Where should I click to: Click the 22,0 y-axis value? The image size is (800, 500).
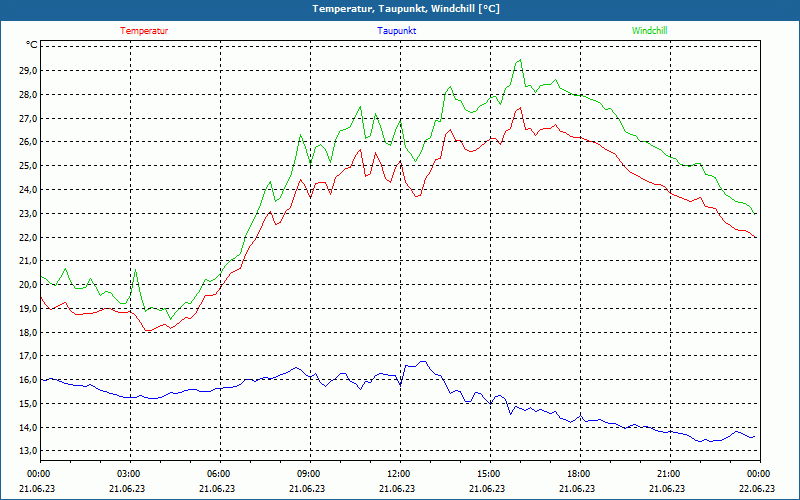(x=29, y=237)
